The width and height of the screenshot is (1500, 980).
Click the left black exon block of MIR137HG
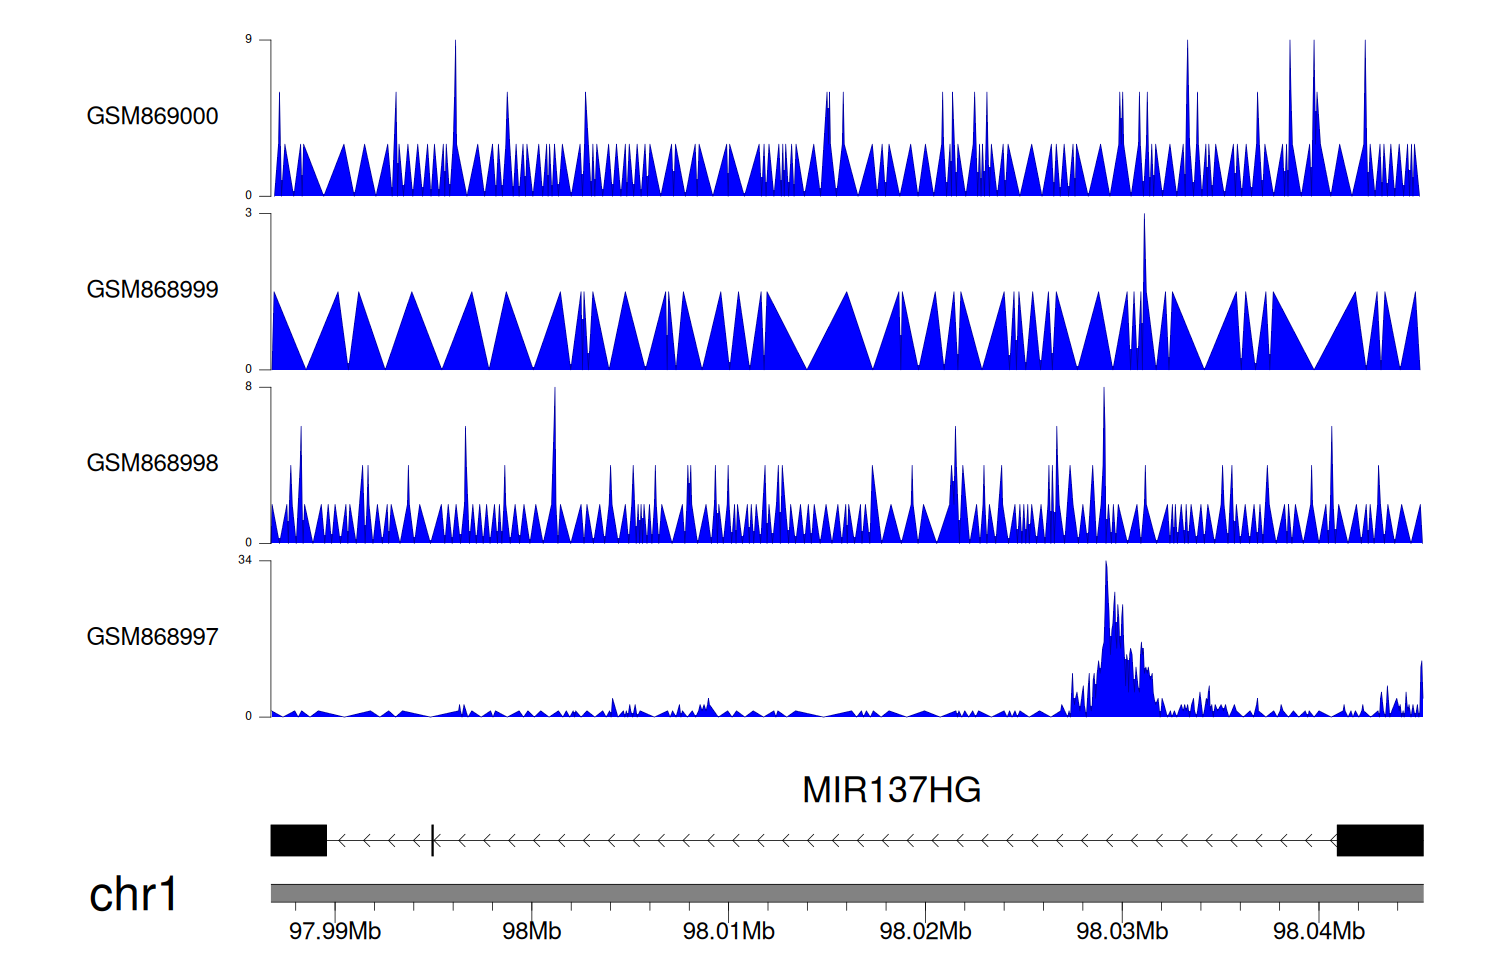298,840
